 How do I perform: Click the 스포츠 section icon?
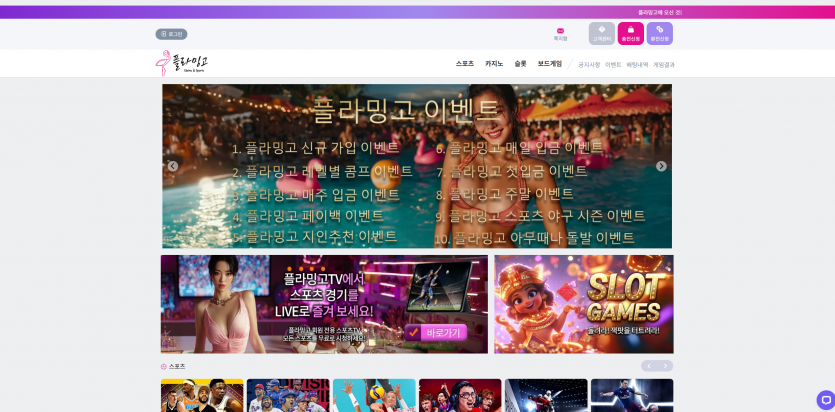click(x=163, y=366)
